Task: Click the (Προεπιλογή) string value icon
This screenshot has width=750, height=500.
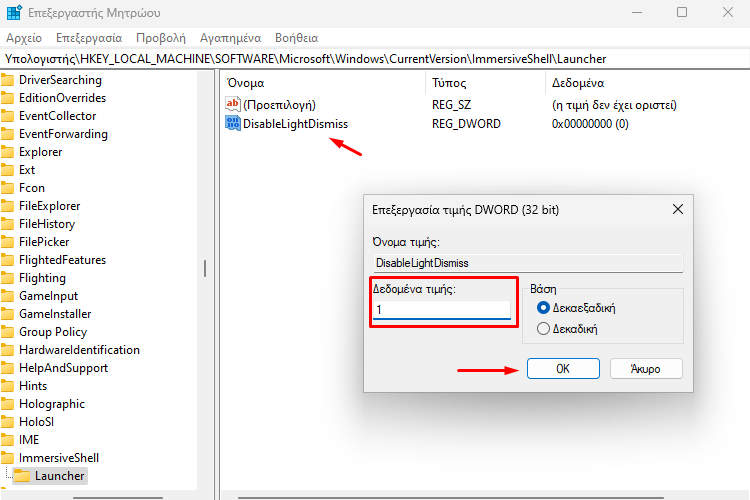Action: point(233,104)
